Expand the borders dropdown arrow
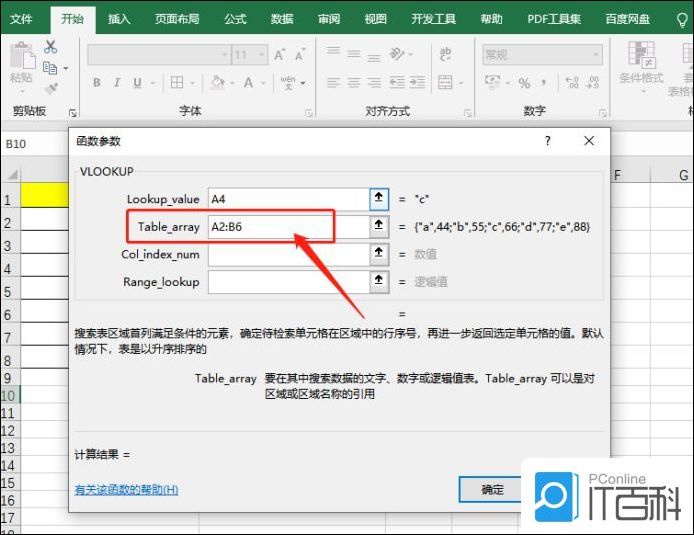 [192, 83]
